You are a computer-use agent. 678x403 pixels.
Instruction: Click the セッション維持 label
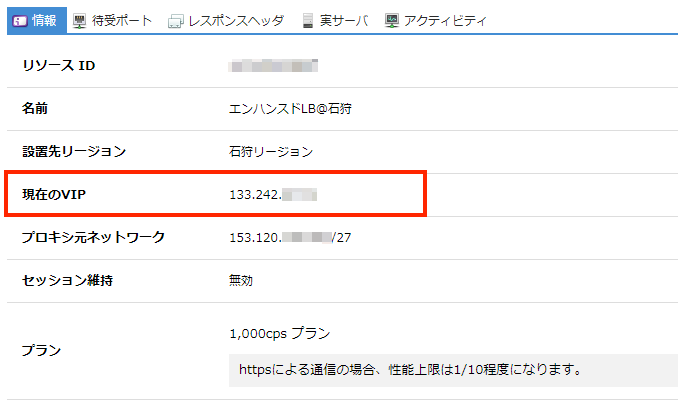point(67,281)
